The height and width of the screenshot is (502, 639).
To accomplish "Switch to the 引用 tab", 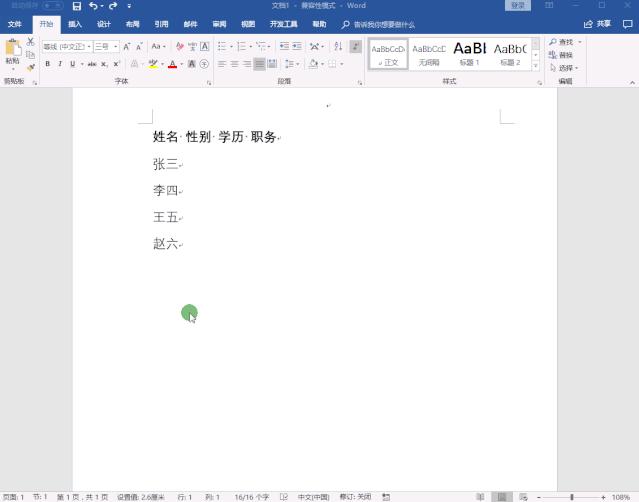I will click(x=161, y=24).
